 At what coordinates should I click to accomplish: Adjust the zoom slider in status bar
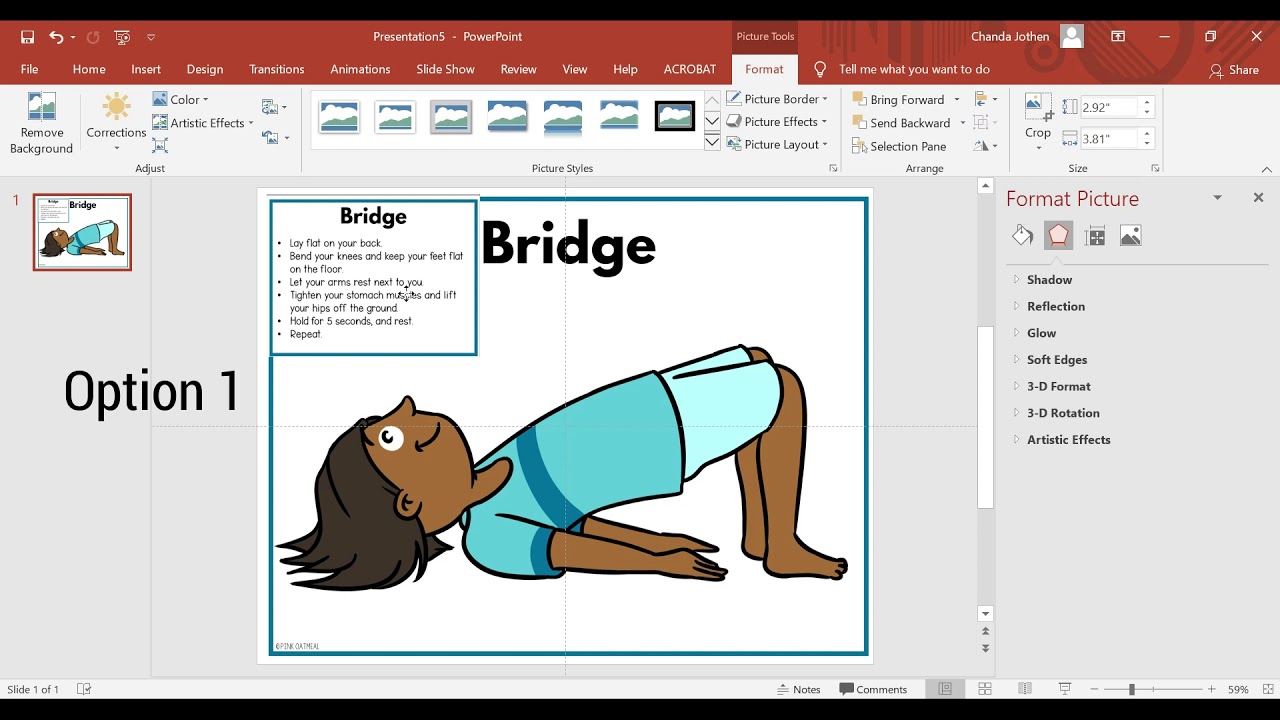[x=1132, y=689]
